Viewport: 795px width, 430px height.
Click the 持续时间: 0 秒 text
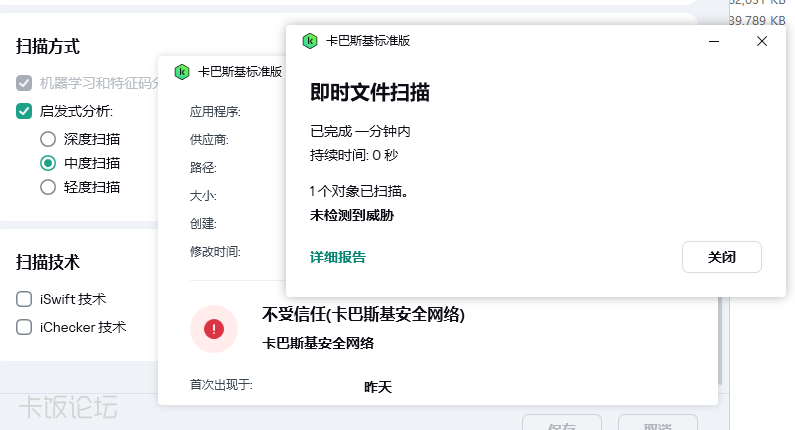[354, 155]
